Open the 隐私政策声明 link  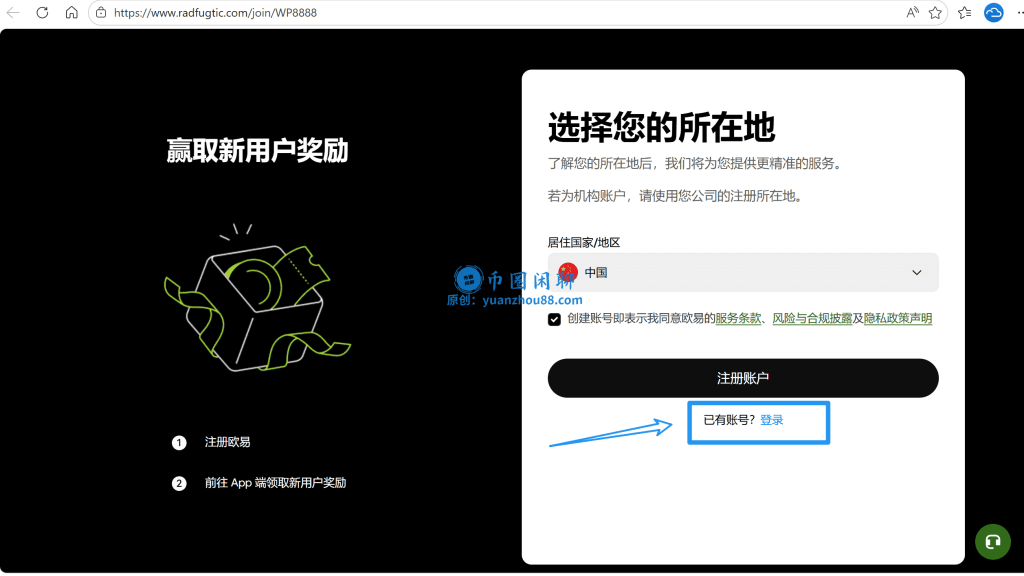(x=897, y=319)
